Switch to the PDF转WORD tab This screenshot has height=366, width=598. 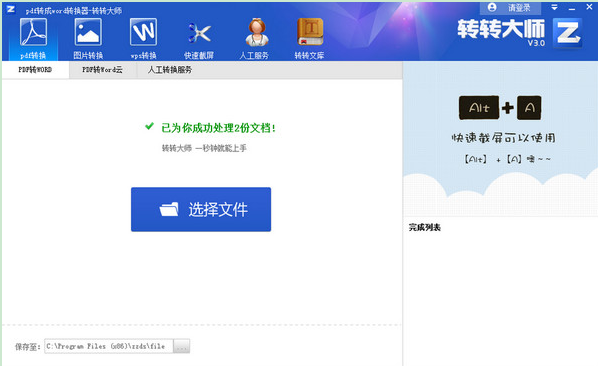[x=35, y=70]
